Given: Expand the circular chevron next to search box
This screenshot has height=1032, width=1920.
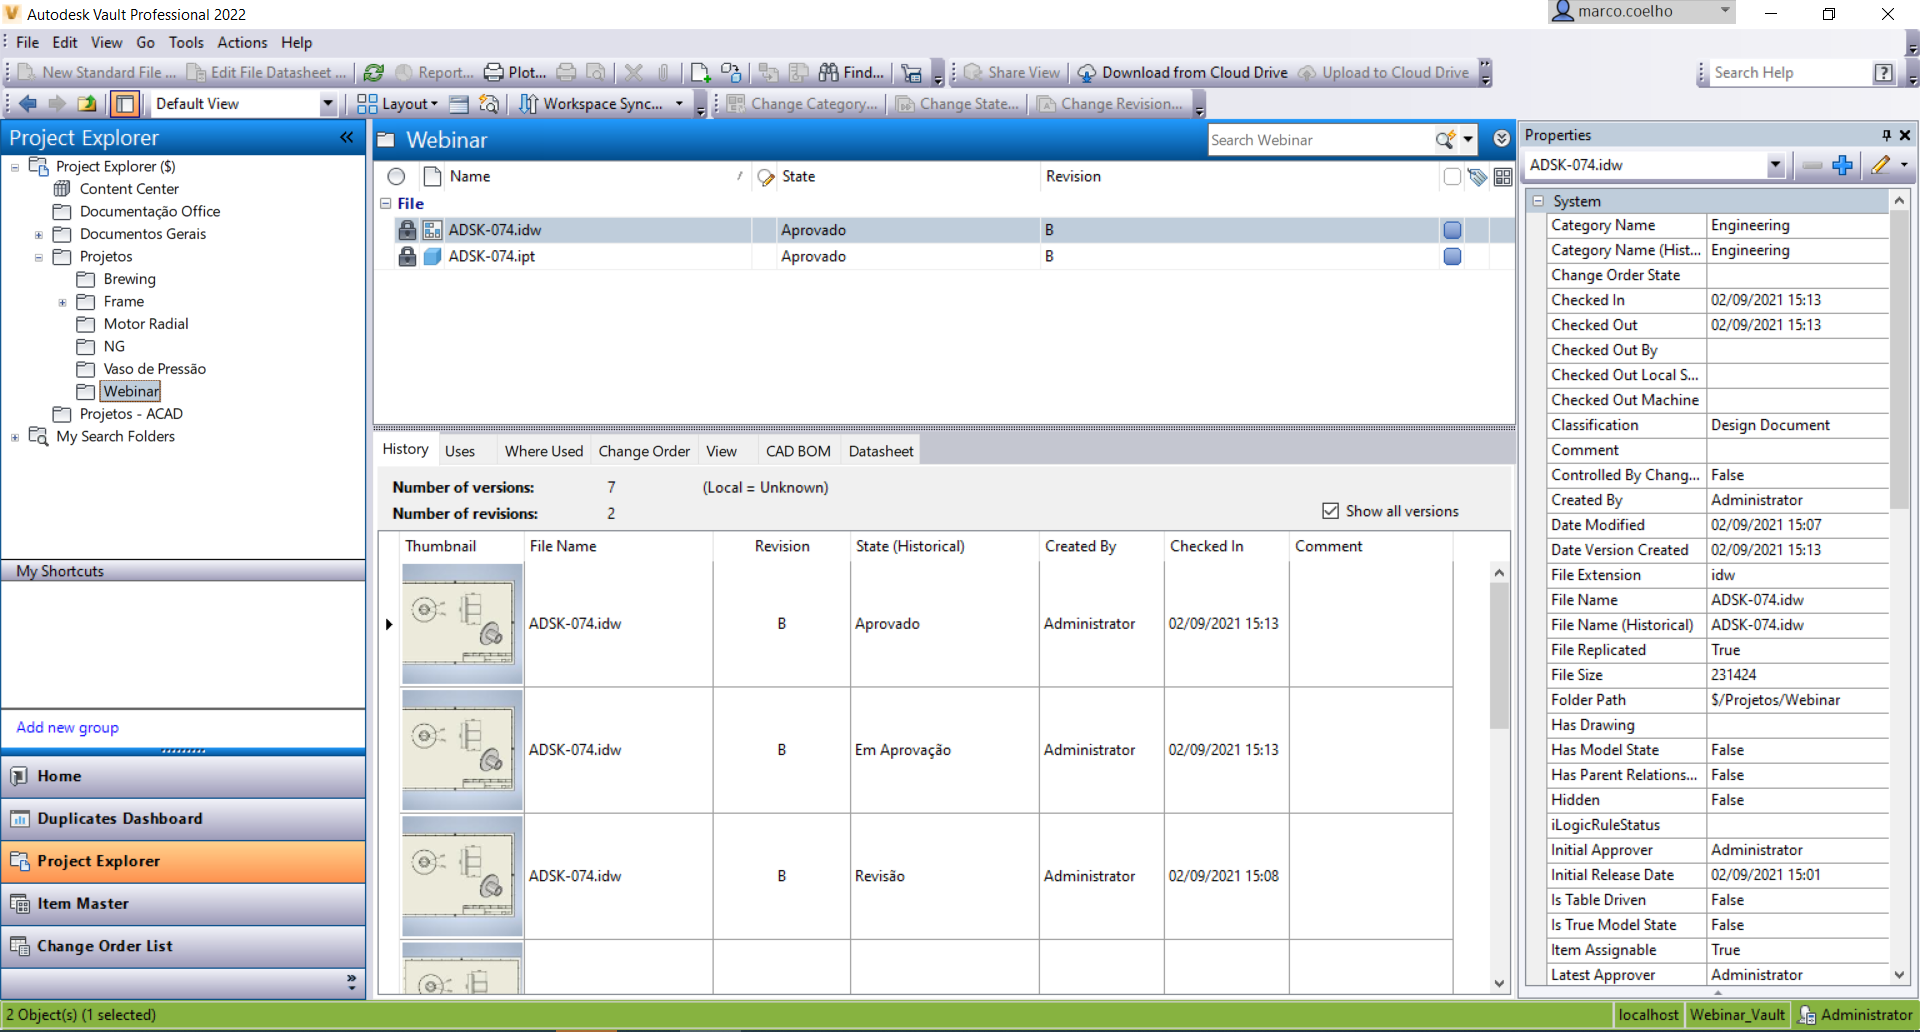Looking at the screenshot, I should 1501,139.
